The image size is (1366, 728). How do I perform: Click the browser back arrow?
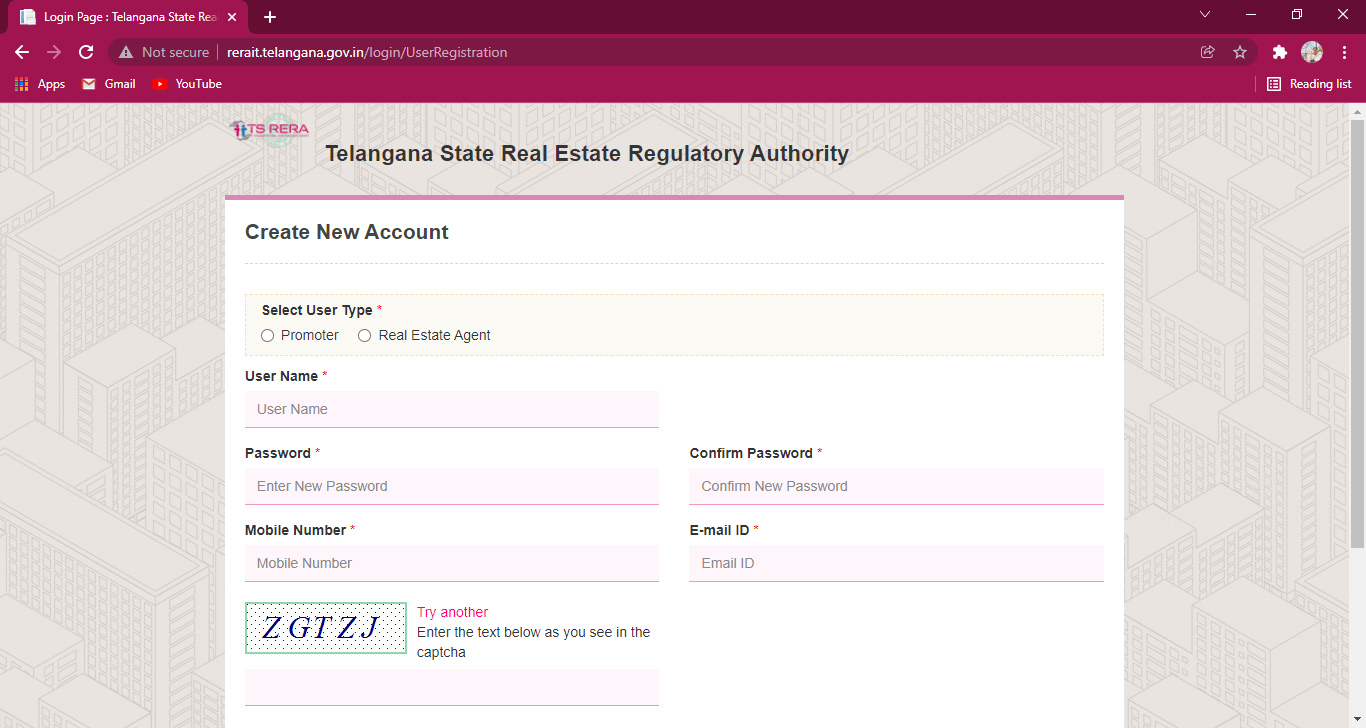point(22,52)
